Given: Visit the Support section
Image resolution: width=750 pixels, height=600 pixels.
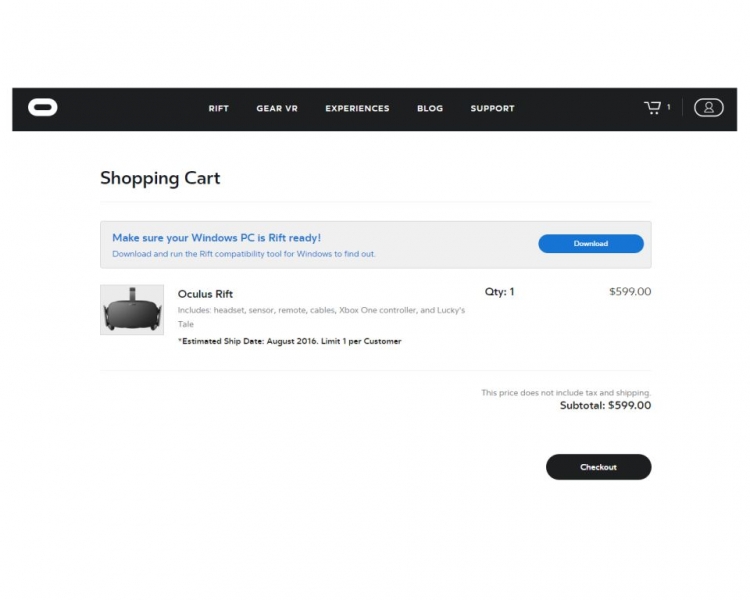Looking at the screenshot, I should (492, 109).
